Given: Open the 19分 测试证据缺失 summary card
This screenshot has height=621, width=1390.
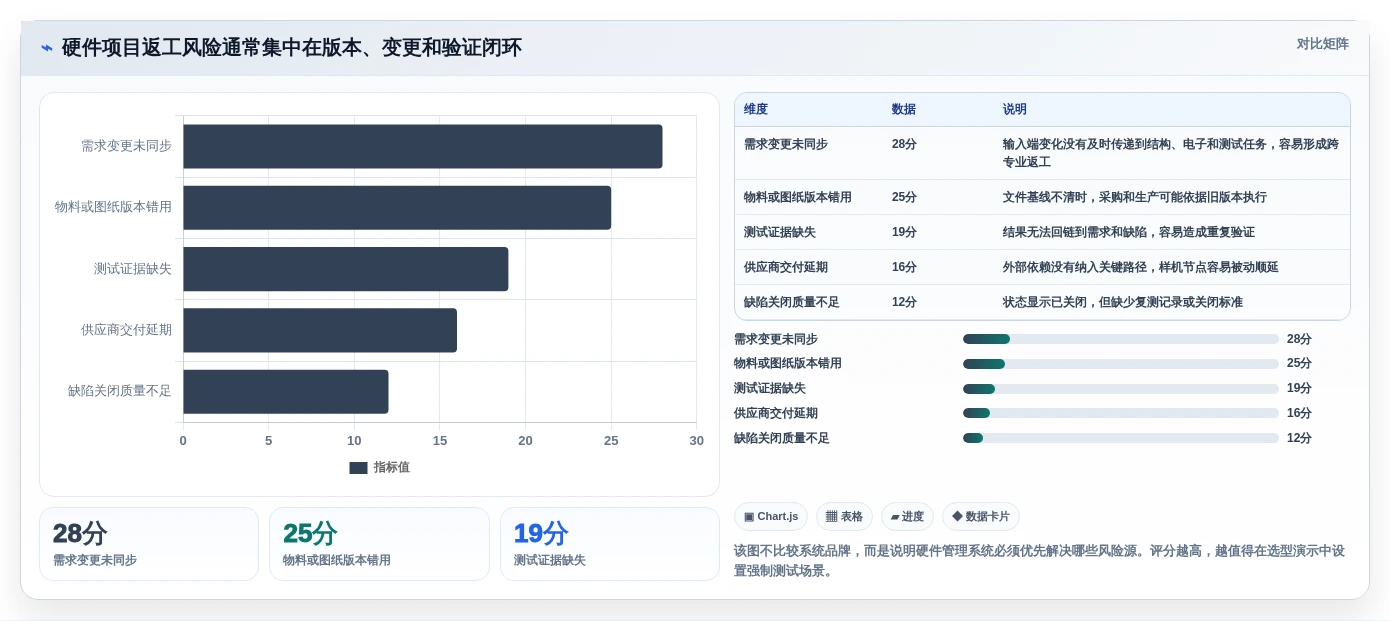Looking at the screenshot, I should 610,544.
